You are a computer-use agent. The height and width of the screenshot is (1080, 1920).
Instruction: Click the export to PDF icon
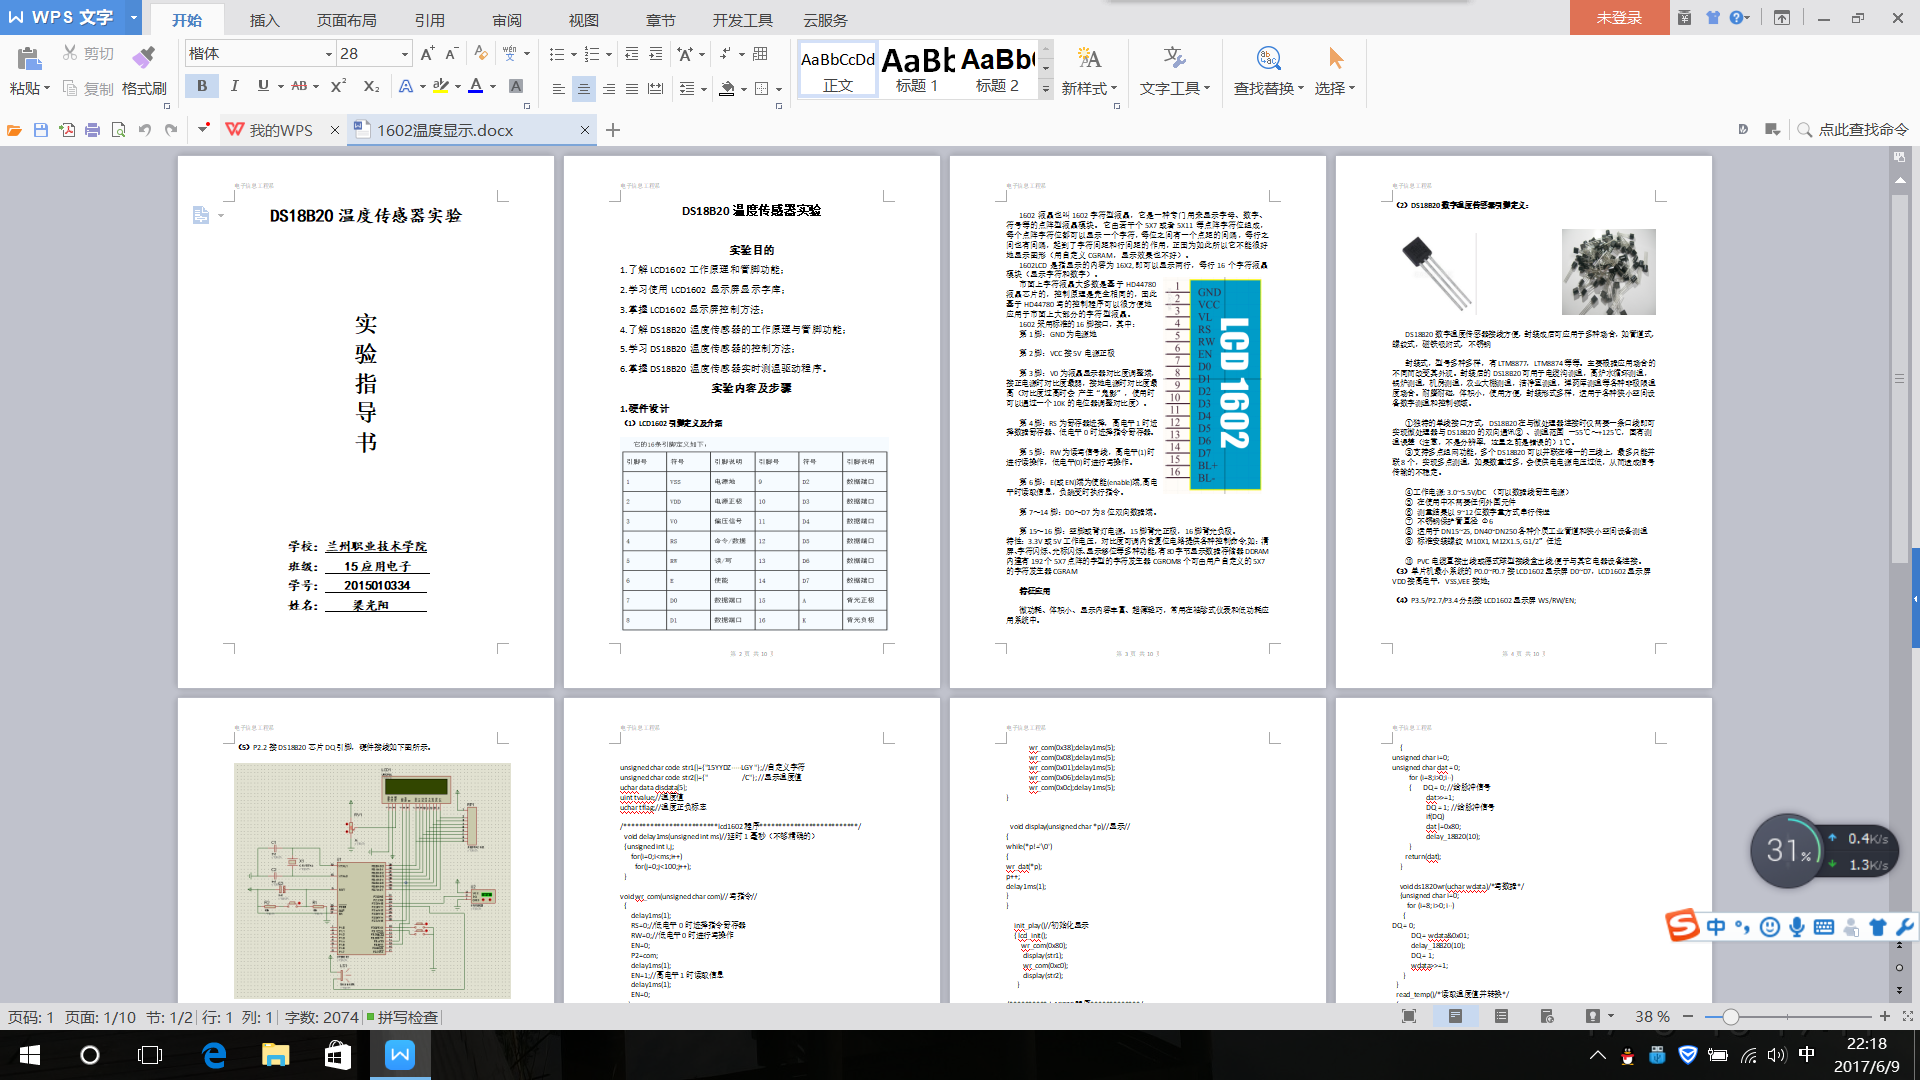67,130
